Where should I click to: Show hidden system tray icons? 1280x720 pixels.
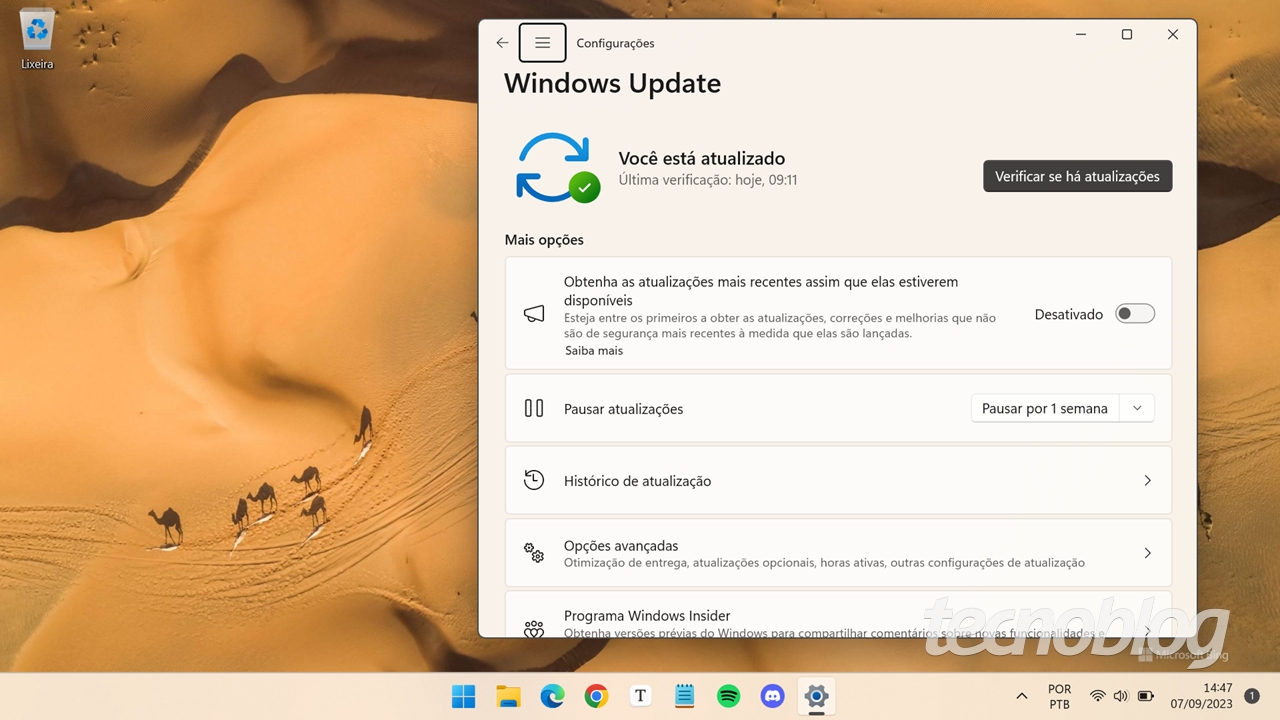point(1021,696)
